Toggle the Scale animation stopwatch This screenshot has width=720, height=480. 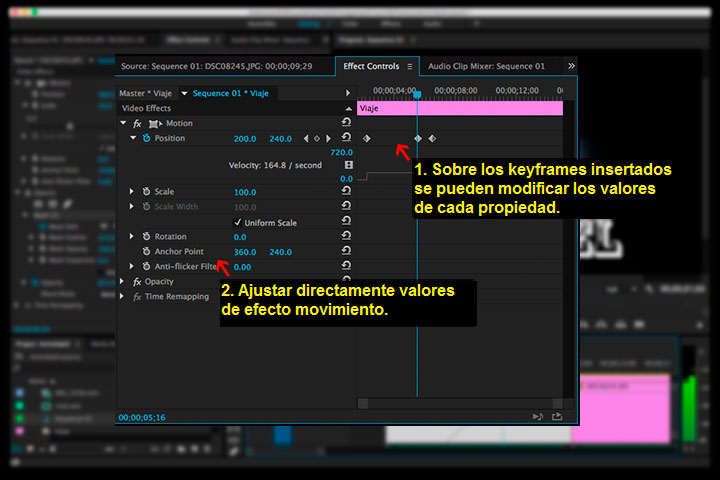pos(146,192)
